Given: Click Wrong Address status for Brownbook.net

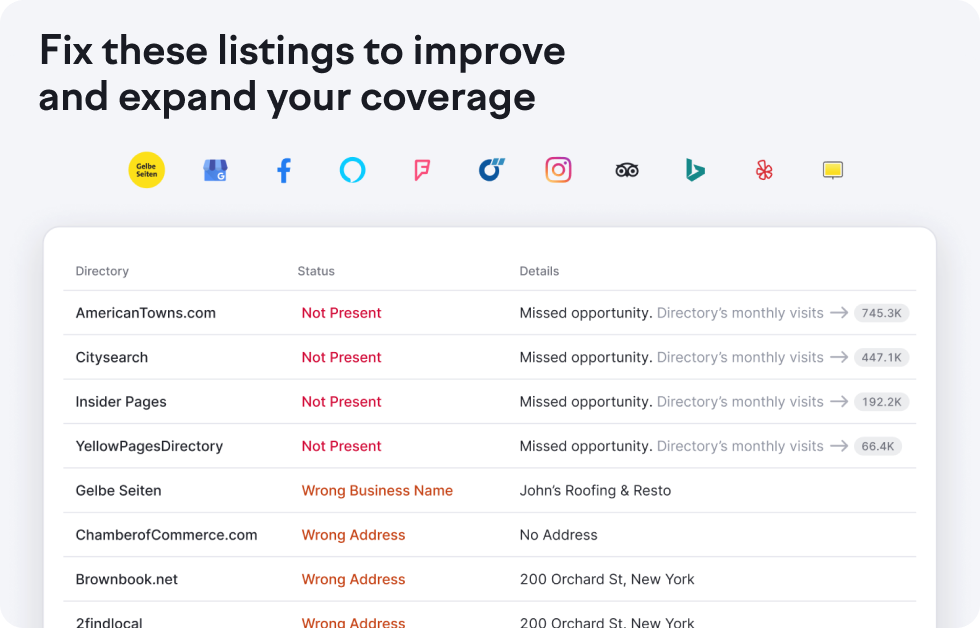Looking at the screenshot, I should (x=353, y=579).
